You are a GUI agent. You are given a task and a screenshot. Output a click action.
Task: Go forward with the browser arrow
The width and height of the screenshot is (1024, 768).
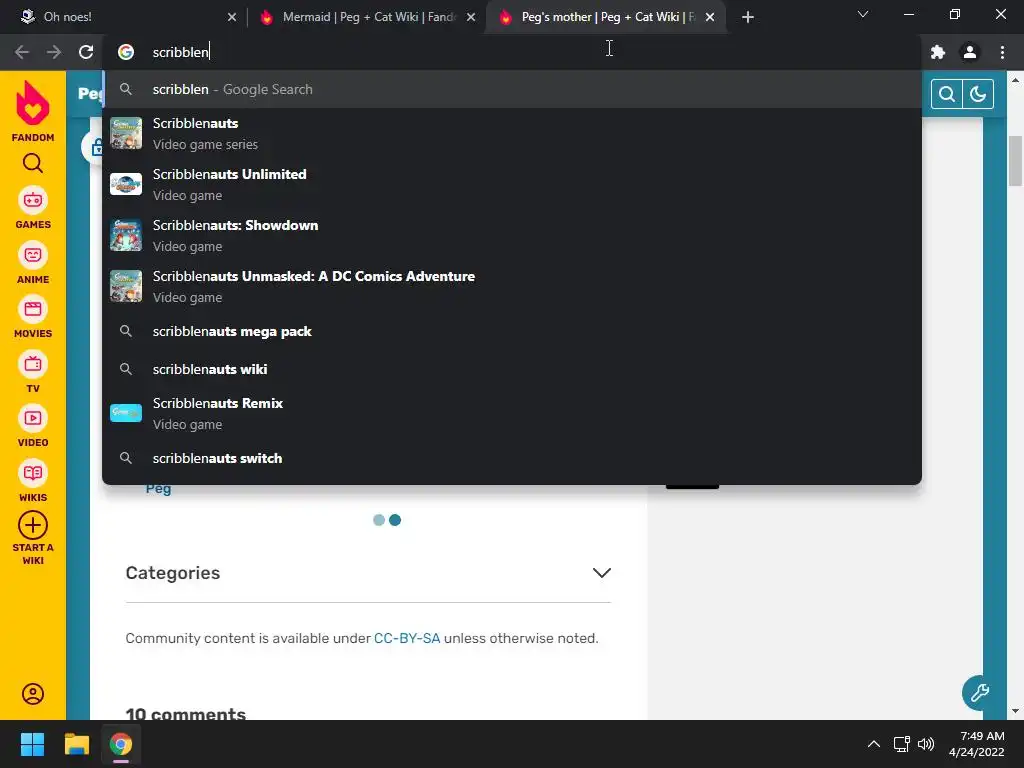click(54, 52)
